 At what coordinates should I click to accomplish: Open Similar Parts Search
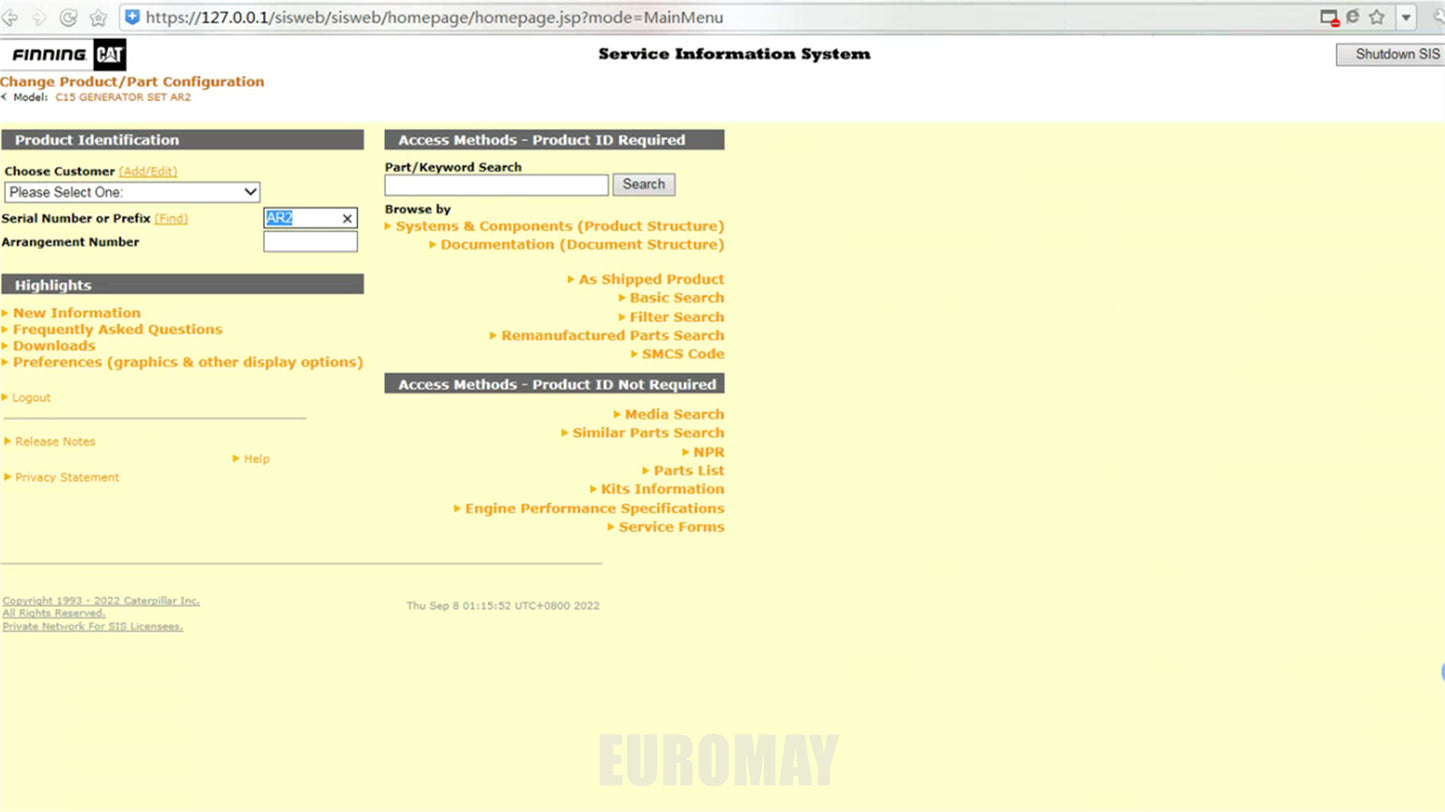click(x=648, y=433)
